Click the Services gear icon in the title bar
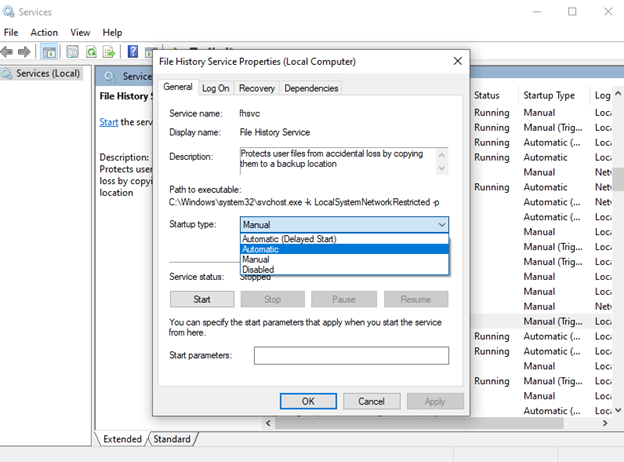Screen dimensions: 624x462 [8, 11]
